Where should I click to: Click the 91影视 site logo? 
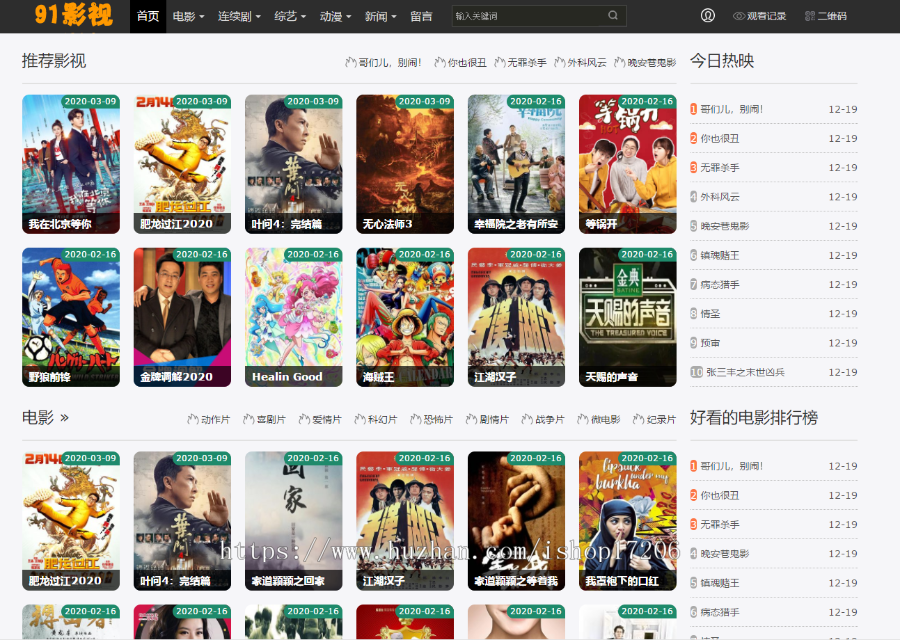coord(73,15)
